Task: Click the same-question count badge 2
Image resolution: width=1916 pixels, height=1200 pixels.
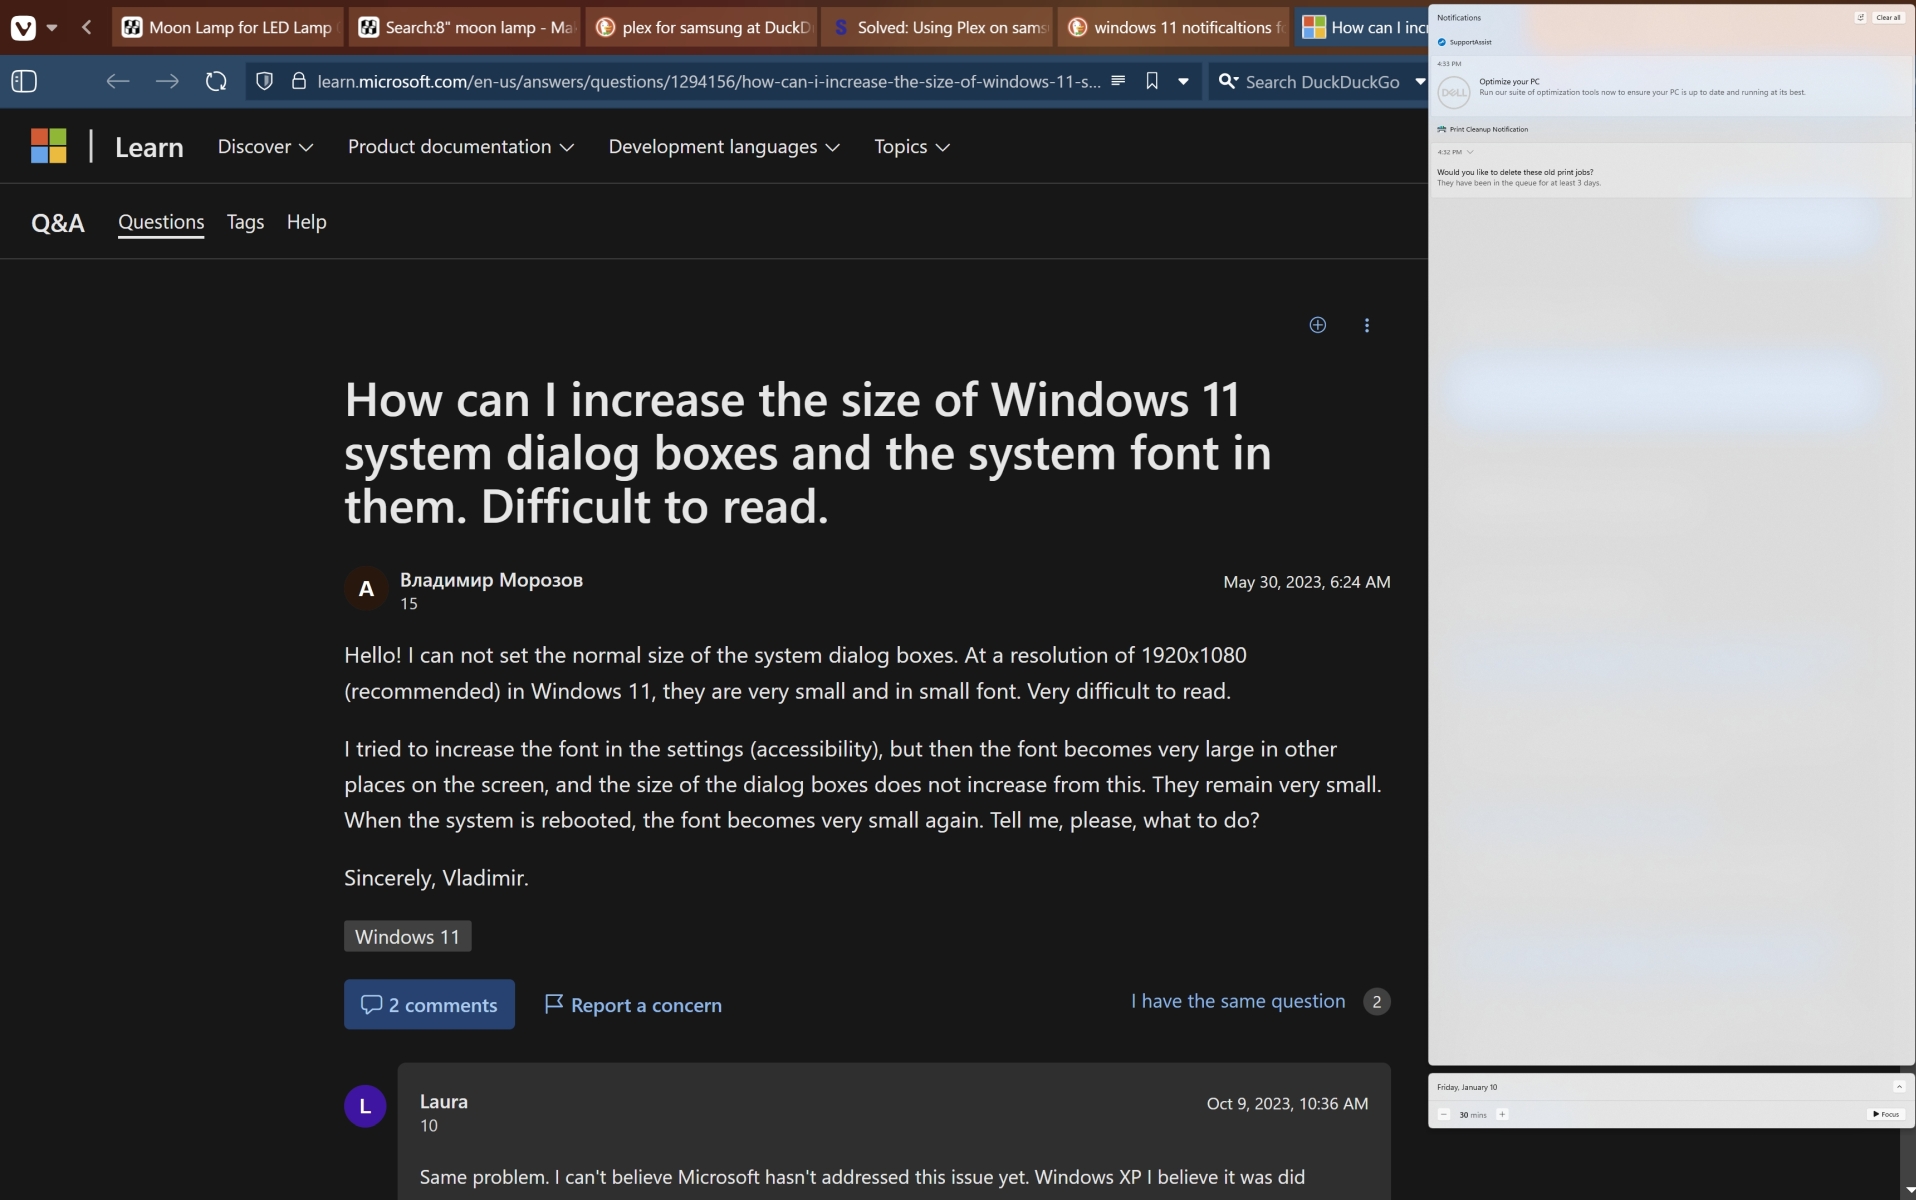Action: point(1377,1001)
